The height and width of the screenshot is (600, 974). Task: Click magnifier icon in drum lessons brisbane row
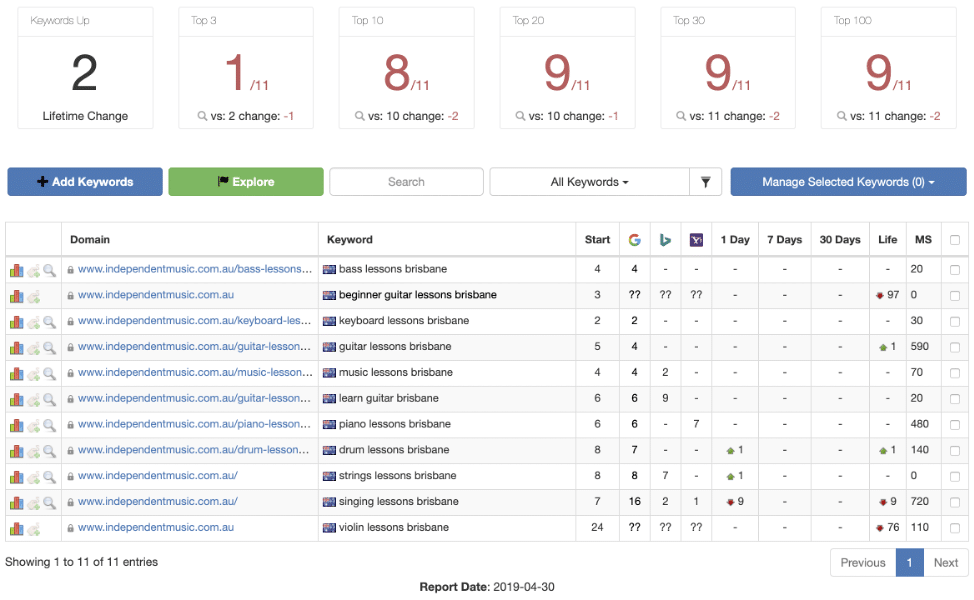[x=49, y=451]
